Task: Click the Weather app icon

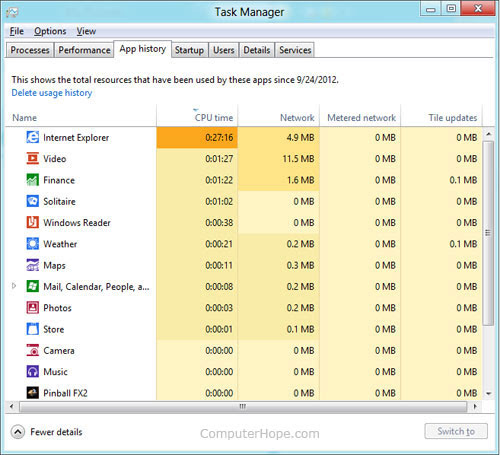Action: 33,244
